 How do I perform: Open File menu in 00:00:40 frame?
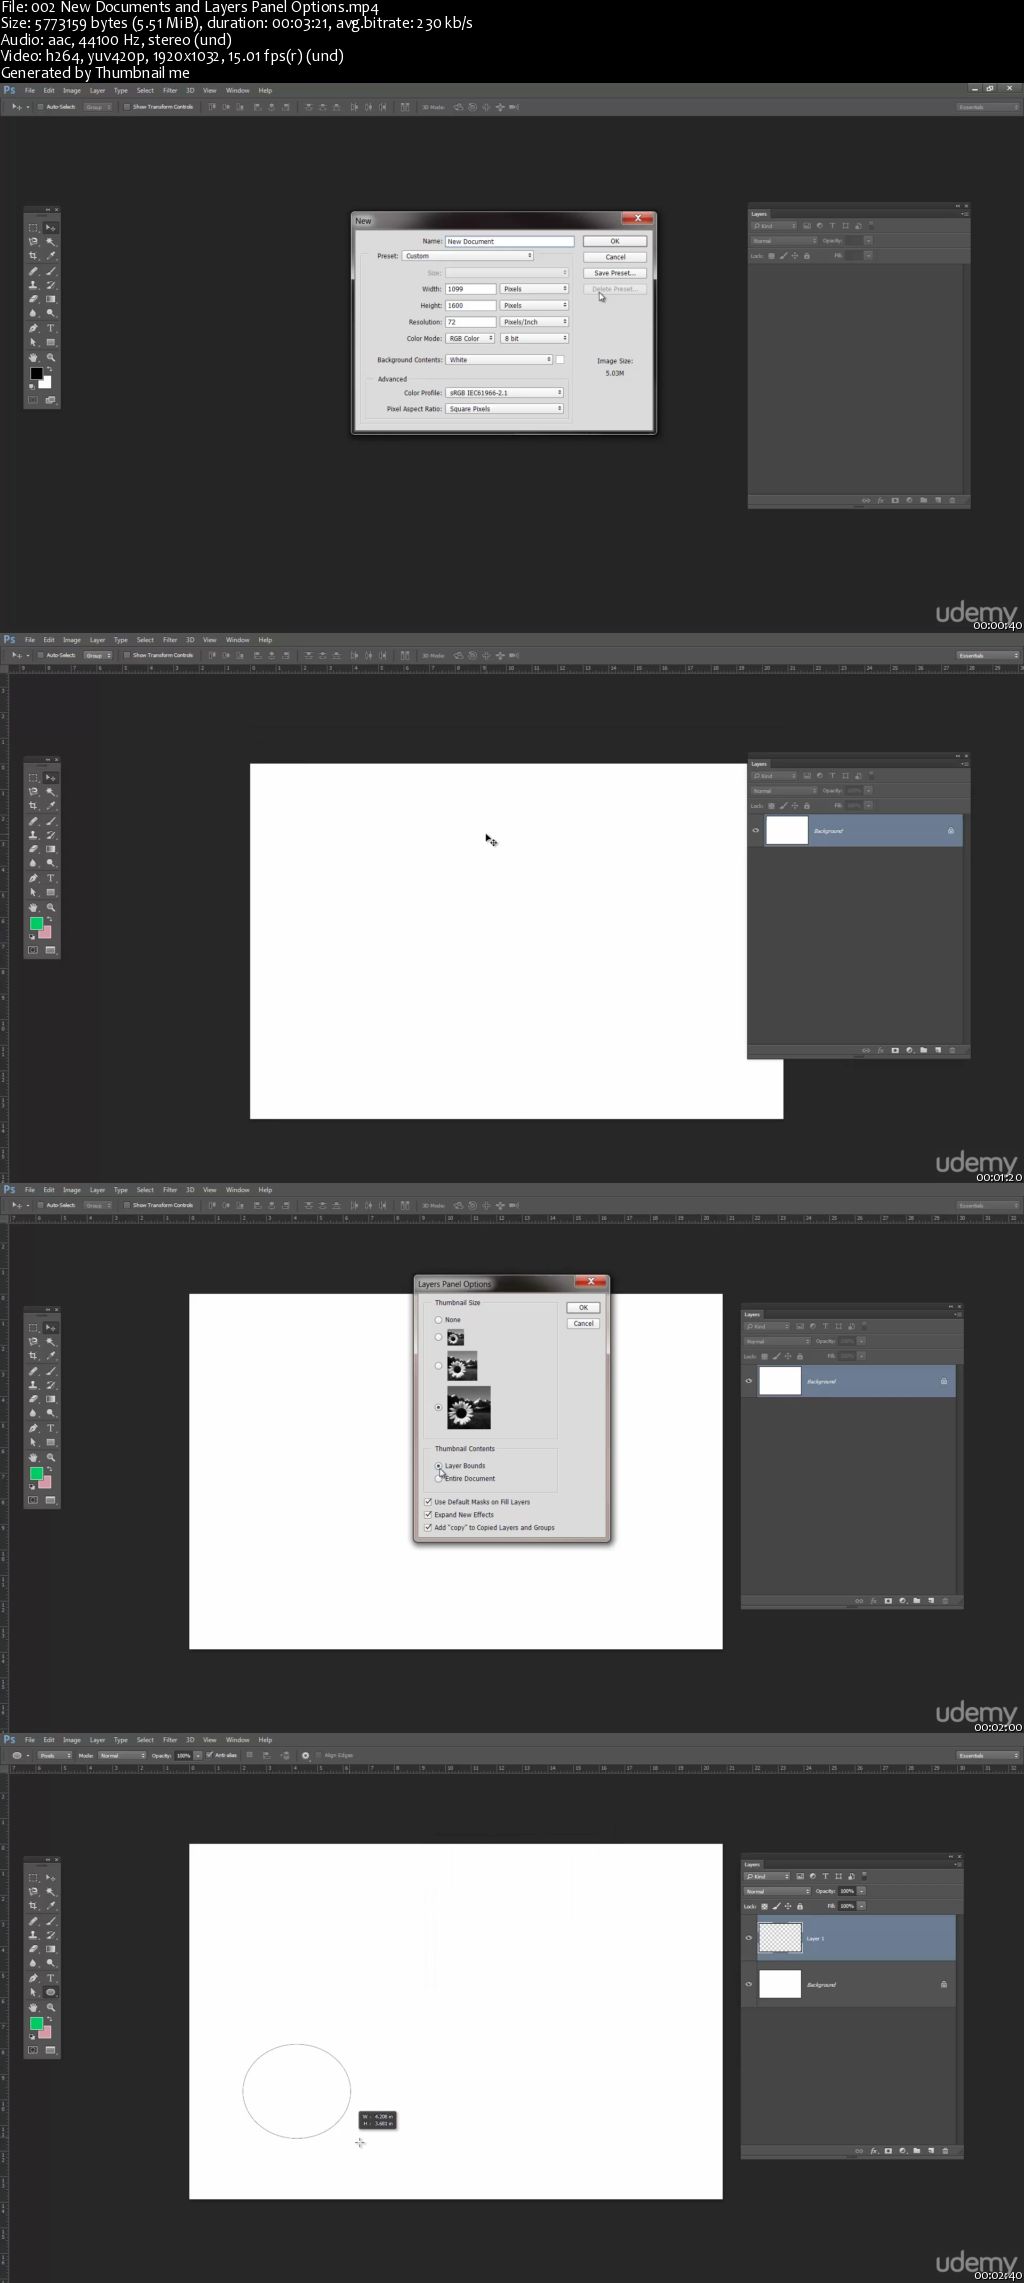click(30, 91)
